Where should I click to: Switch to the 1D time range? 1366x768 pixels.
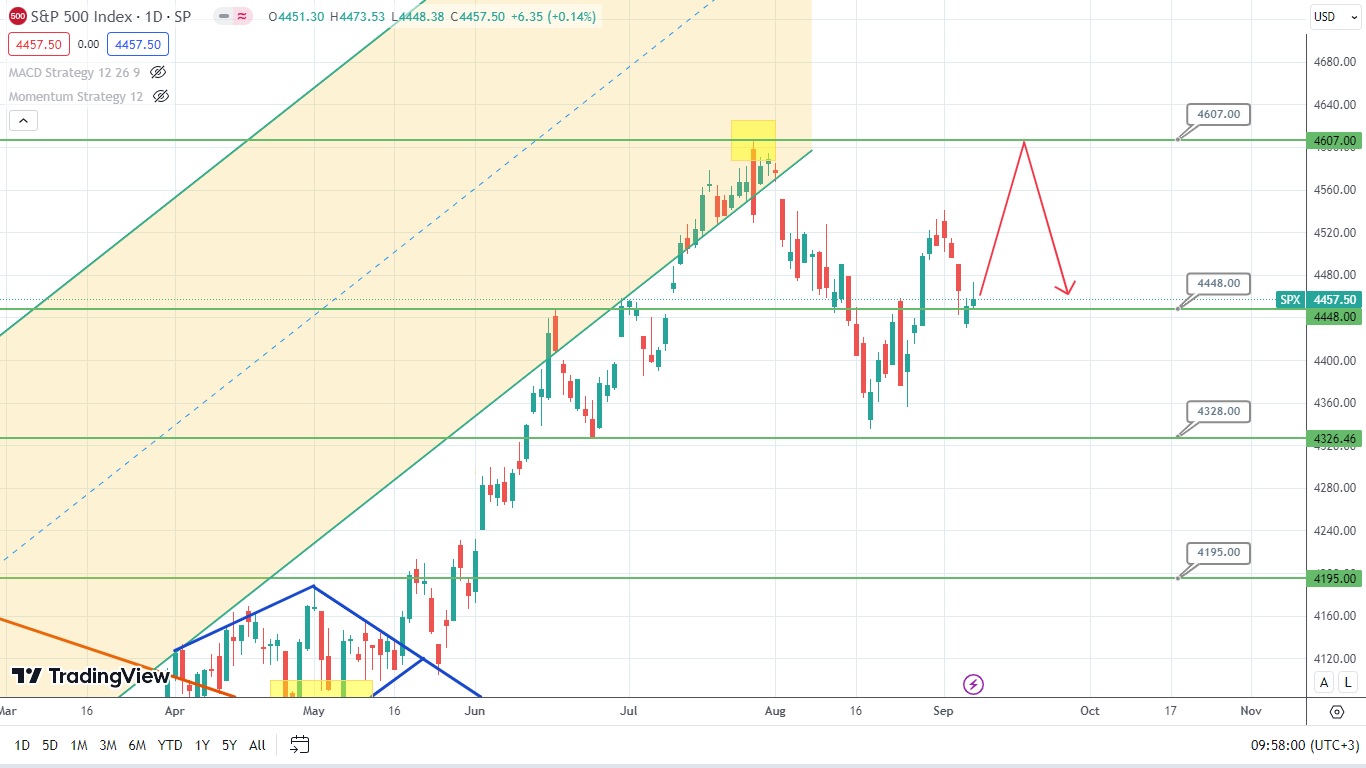[x=22, y=745]
